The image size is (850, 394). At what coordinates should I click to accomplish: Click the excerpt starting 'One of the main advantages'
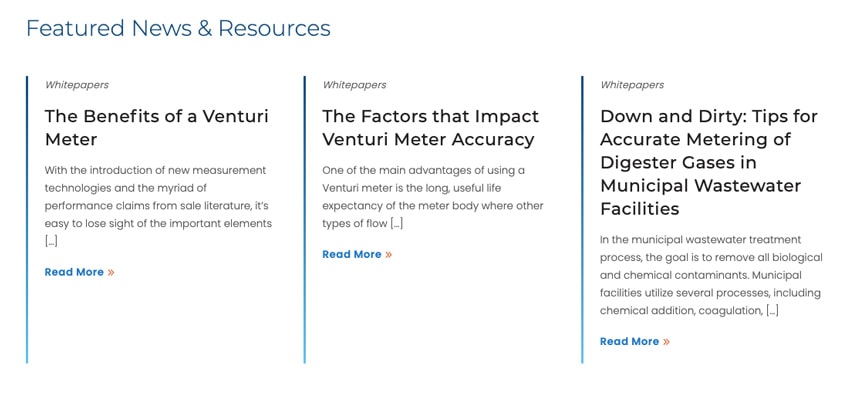433,197
